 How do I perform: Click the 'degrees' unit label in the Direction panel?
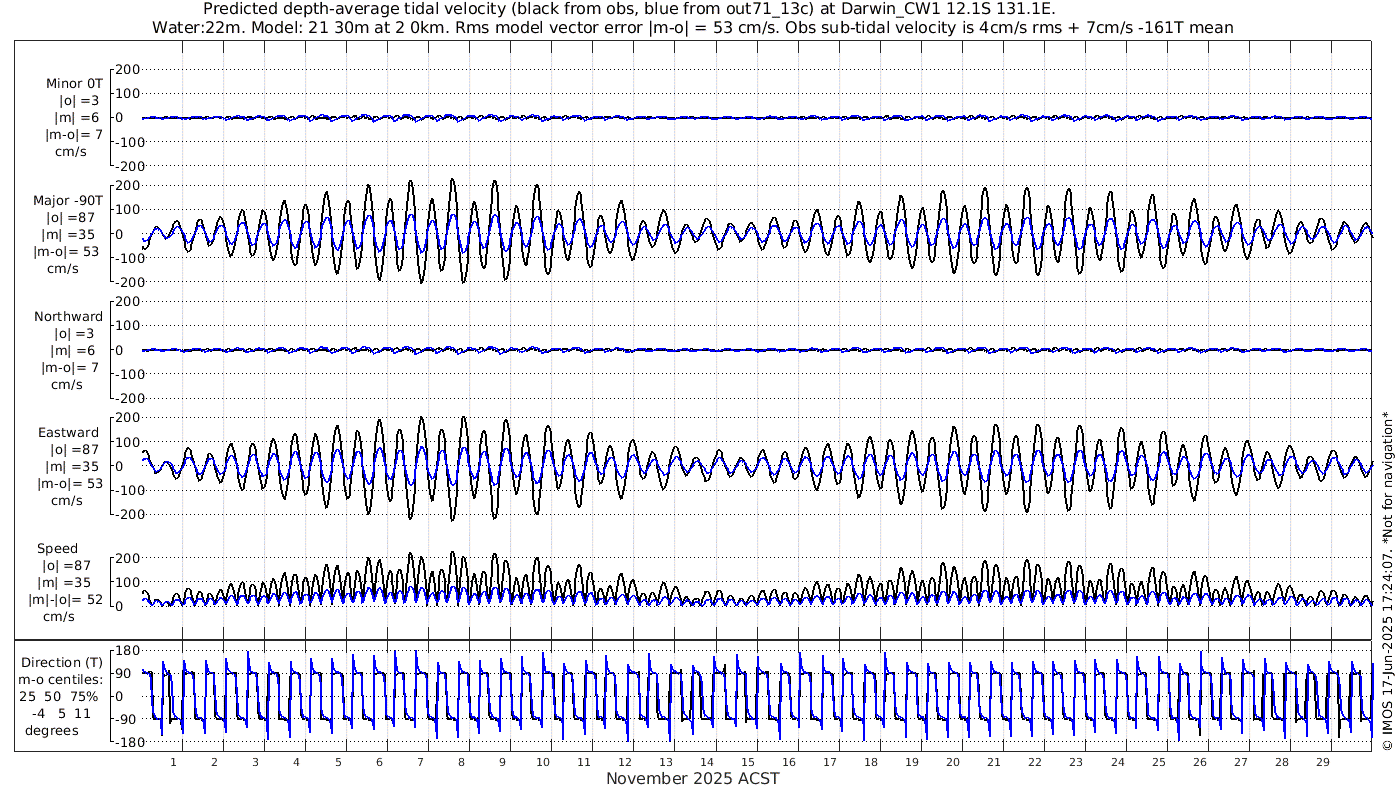click(x=51, y=730)
